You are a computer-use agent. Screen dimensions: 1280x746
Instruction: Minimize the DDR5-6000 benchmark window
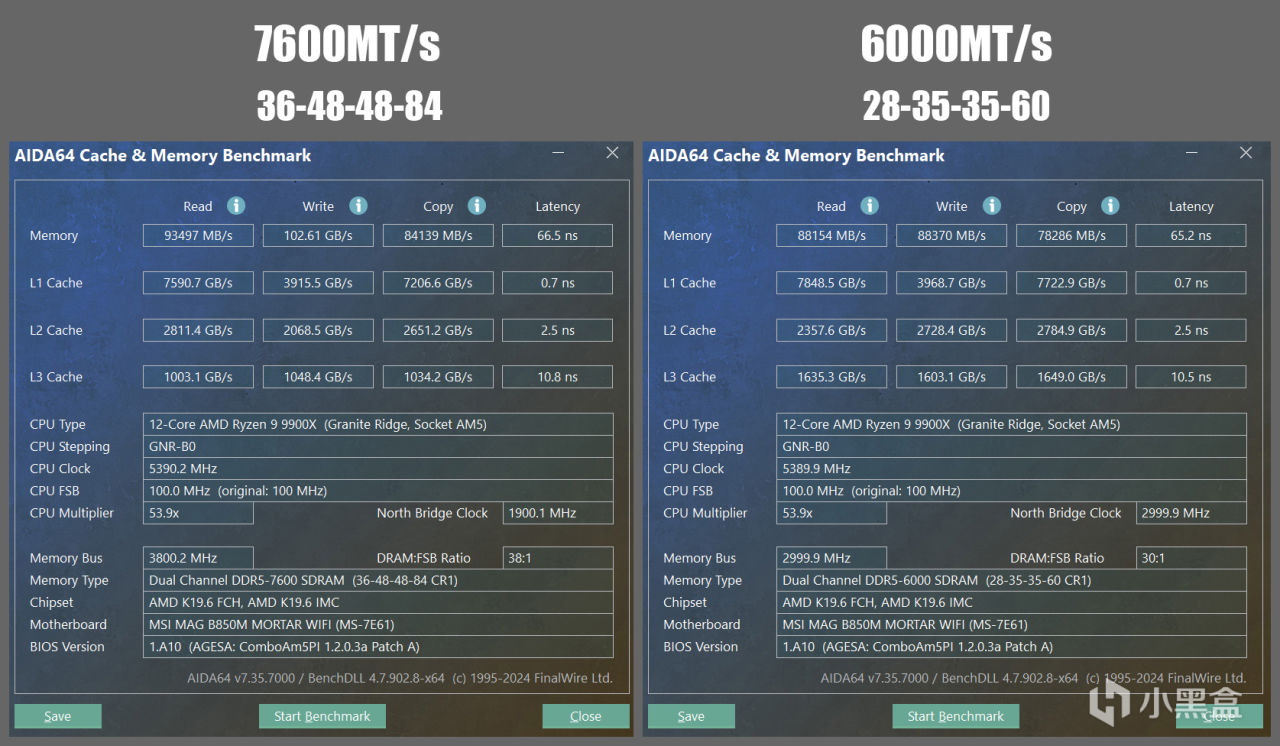point(1192,154)
